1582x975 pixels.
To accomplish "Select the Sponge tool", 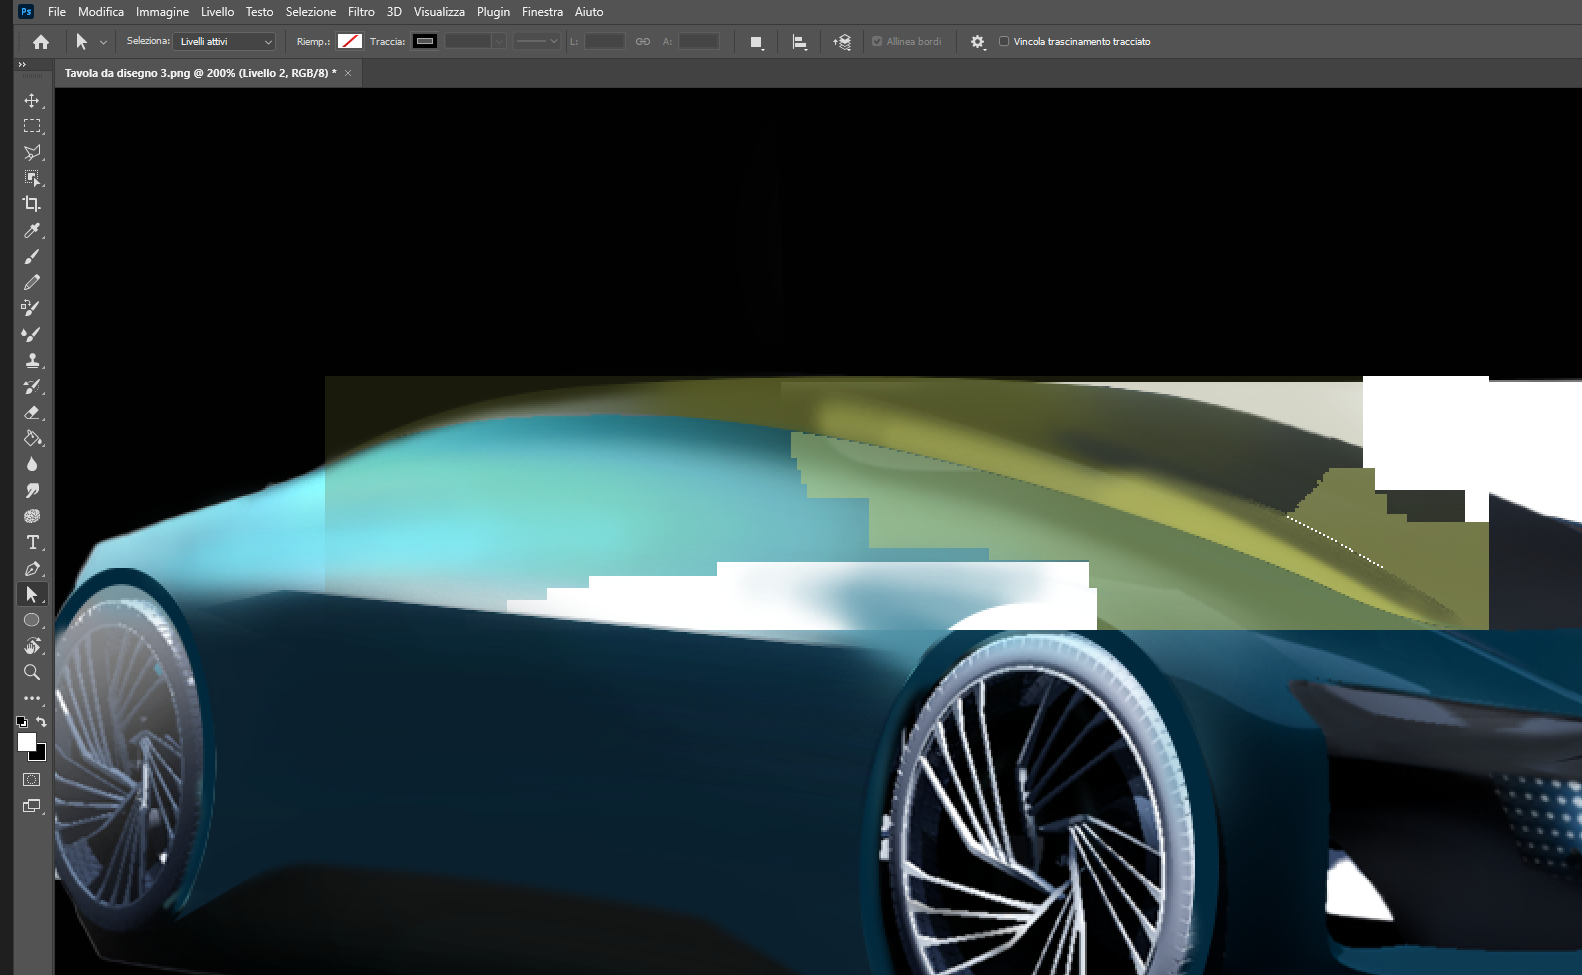I will [32, 516].
